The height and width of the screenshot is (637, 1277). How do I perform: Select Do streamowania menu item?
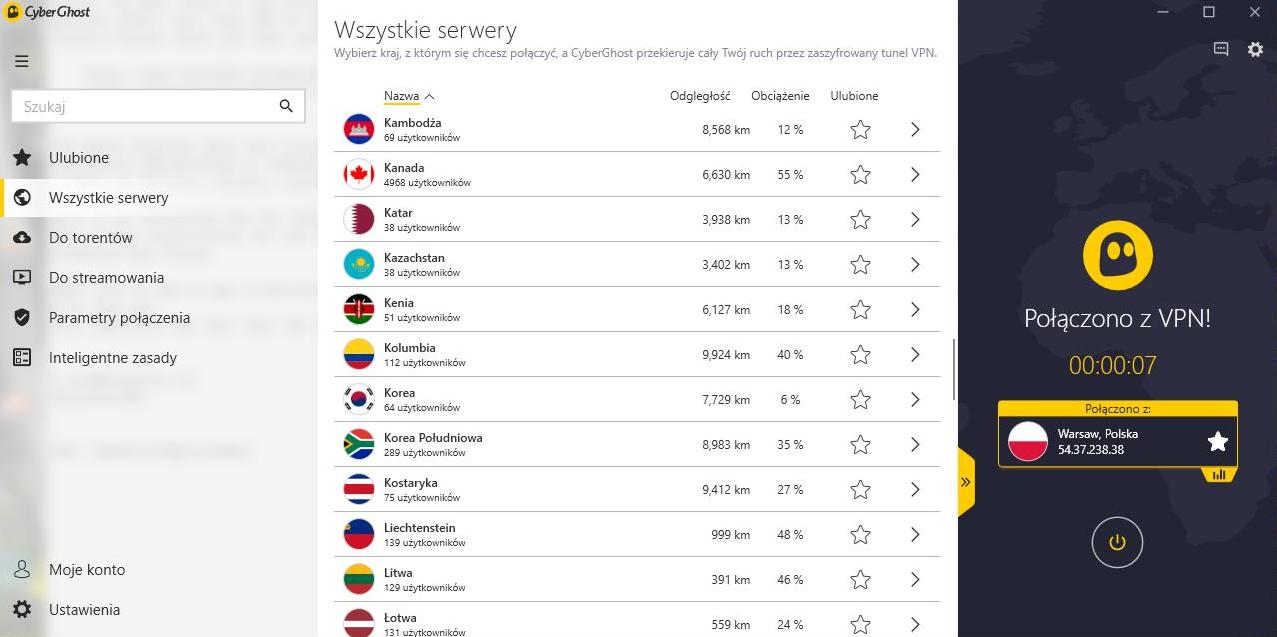pyautogui.click(x=106, y=278)
